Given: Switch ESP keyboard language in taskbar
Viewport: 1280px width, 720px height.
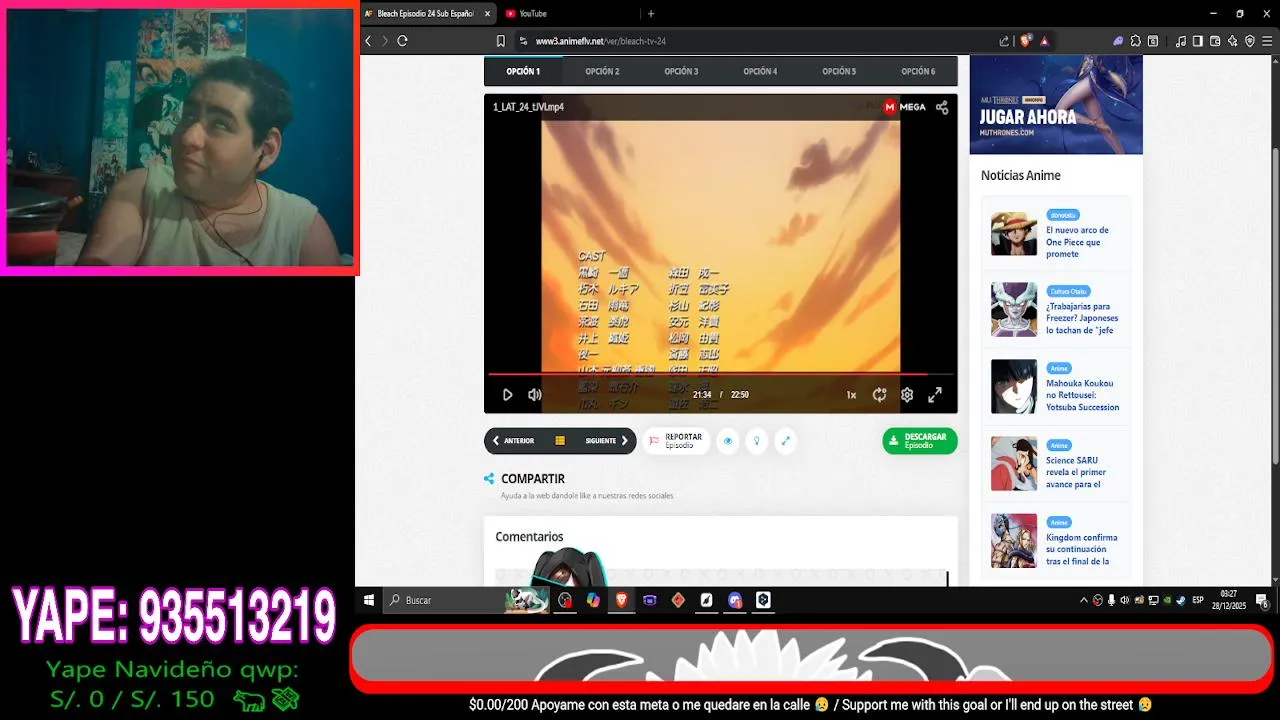Looking at the screenshot, I should [1198, 600].
